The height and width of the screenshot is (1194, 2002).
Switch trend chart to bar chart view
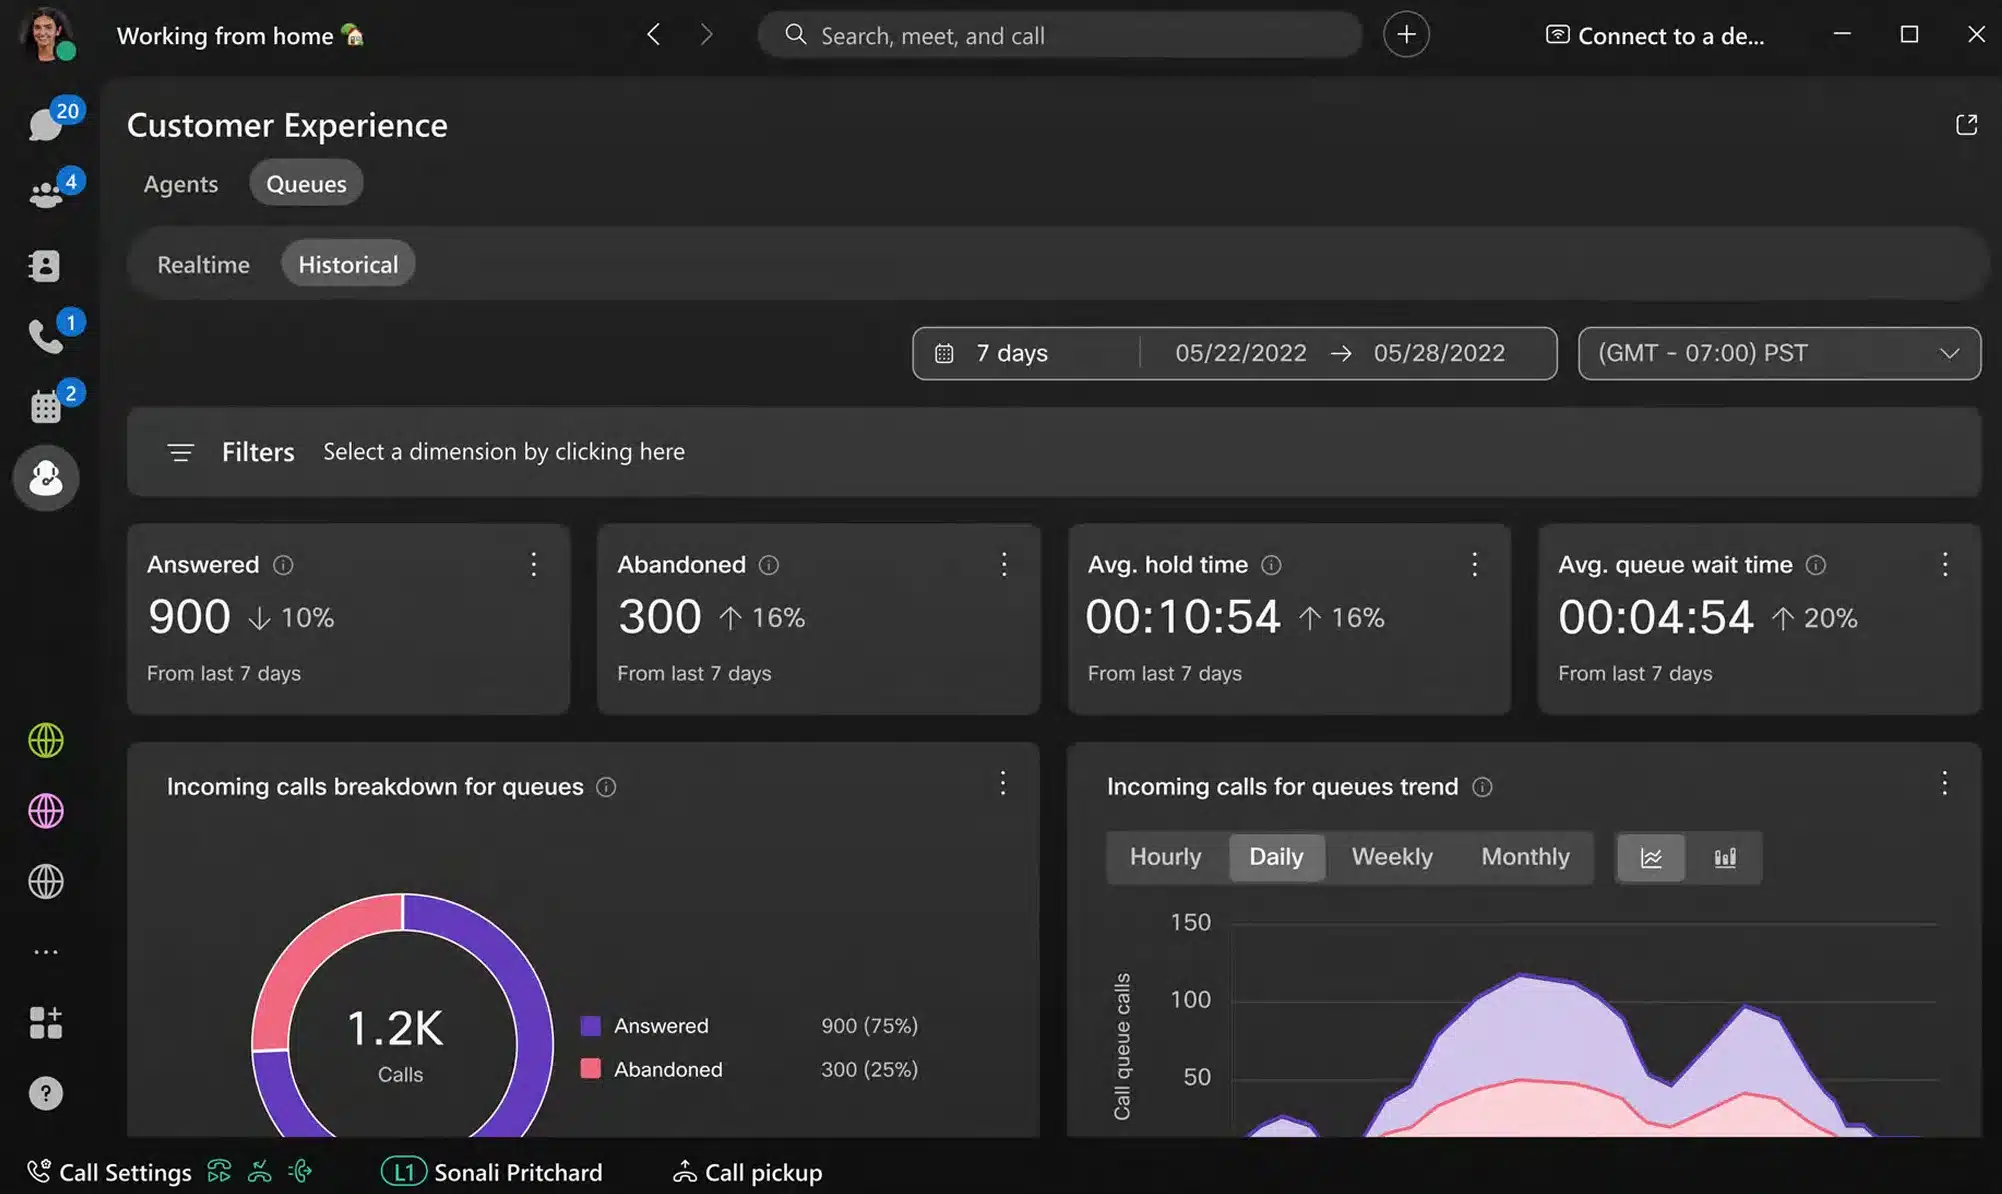coord(1725,857)
